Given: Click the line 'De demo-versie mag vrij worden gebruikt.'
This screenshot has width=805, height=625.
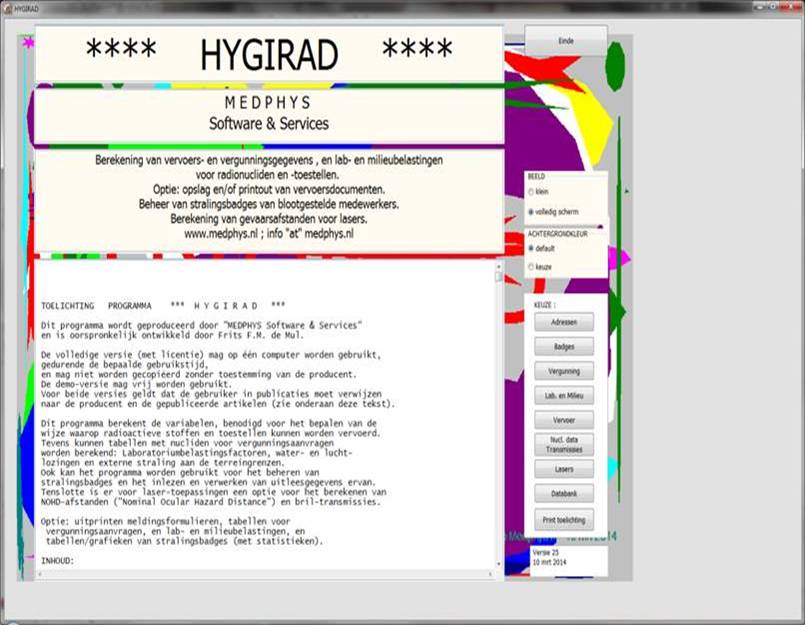Looking at the screenshot, I should (136, 384).
